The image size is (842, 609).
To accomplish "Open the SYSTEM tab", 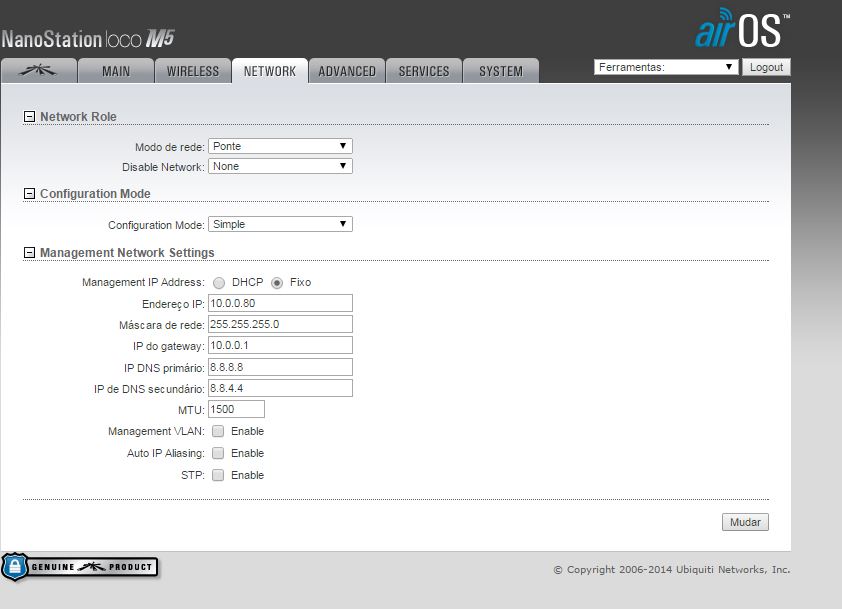I will (x=500, y=71).
